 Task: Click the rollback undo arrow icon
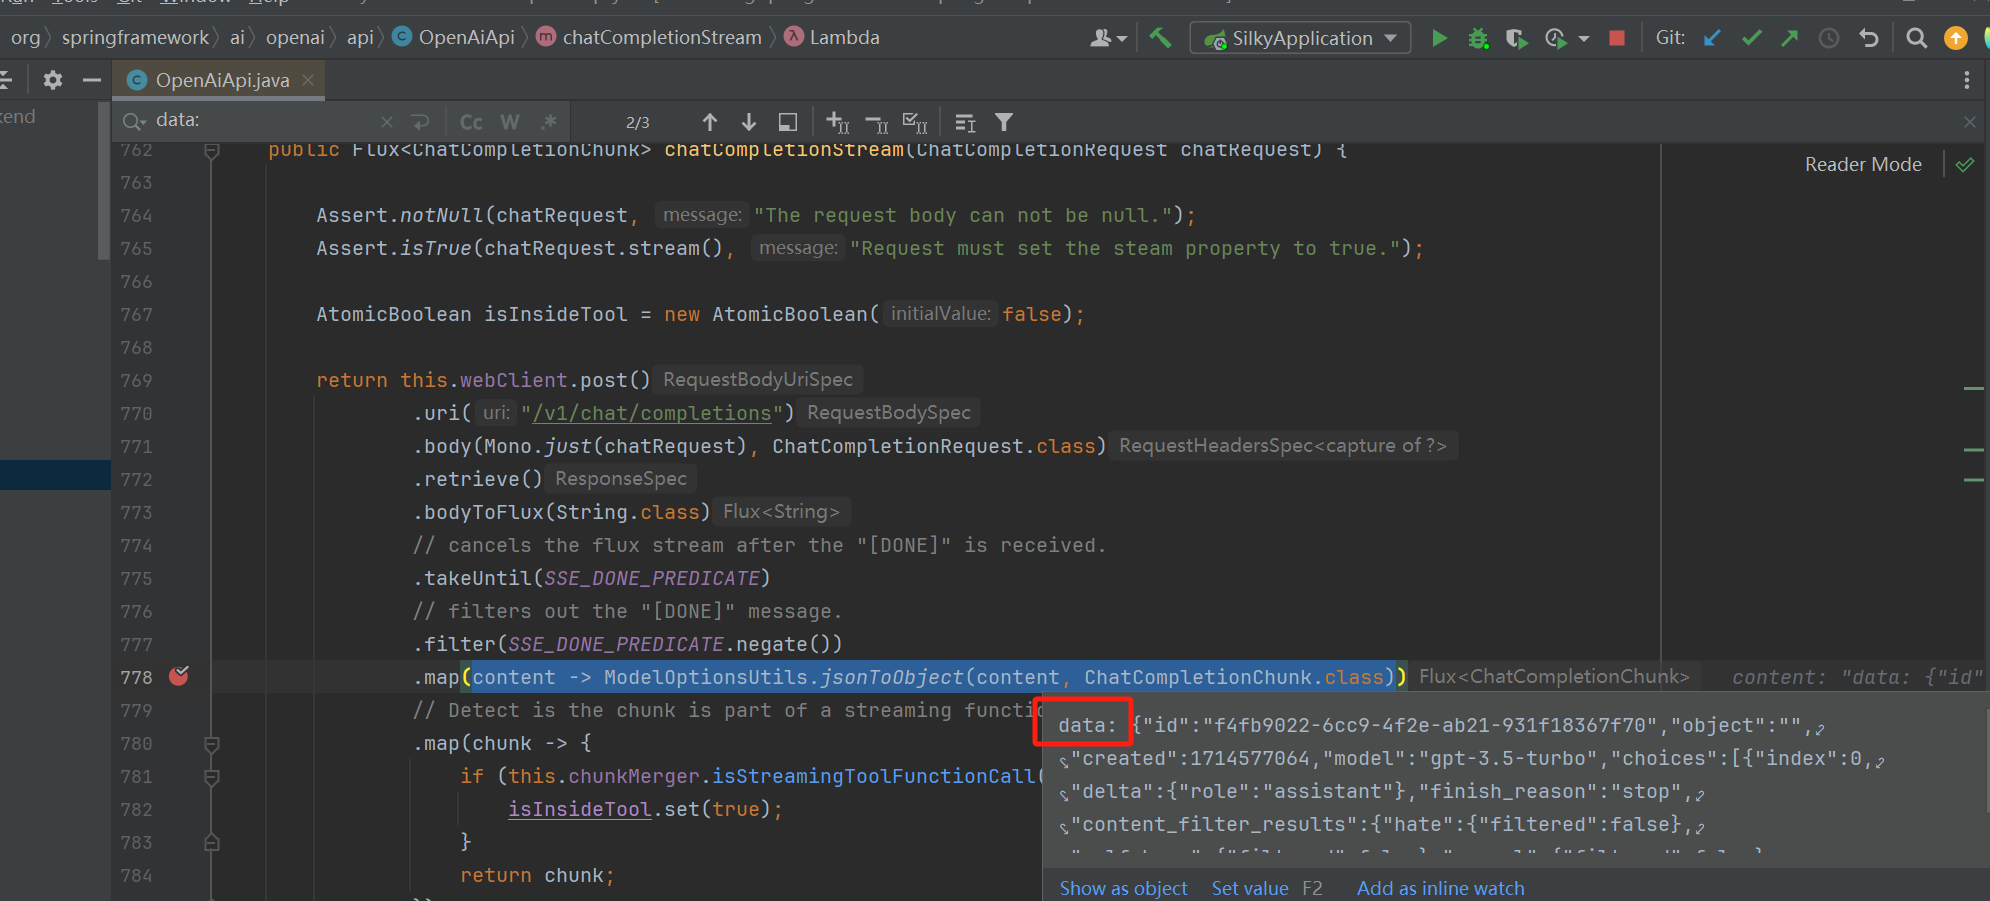point(1868,38)
